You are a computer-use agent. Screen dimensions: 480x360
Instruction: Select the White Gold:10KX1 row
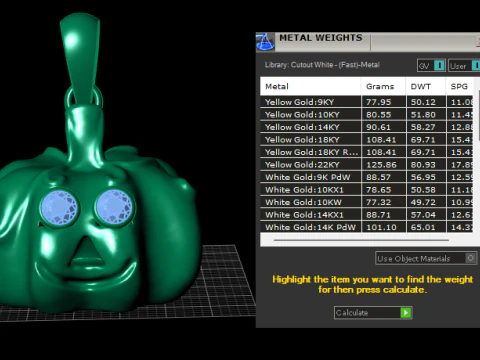367,190
